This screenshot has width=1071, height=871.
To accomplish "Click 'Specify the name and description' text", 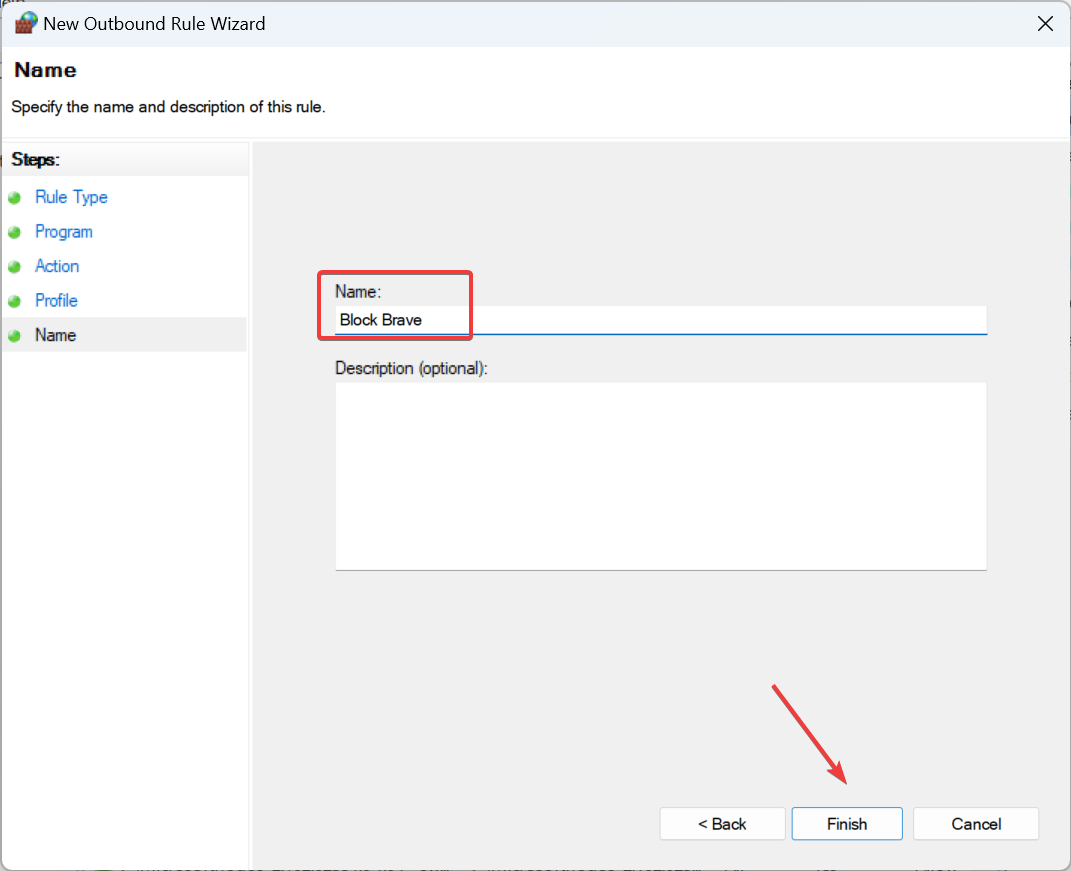I will [168, 107].
